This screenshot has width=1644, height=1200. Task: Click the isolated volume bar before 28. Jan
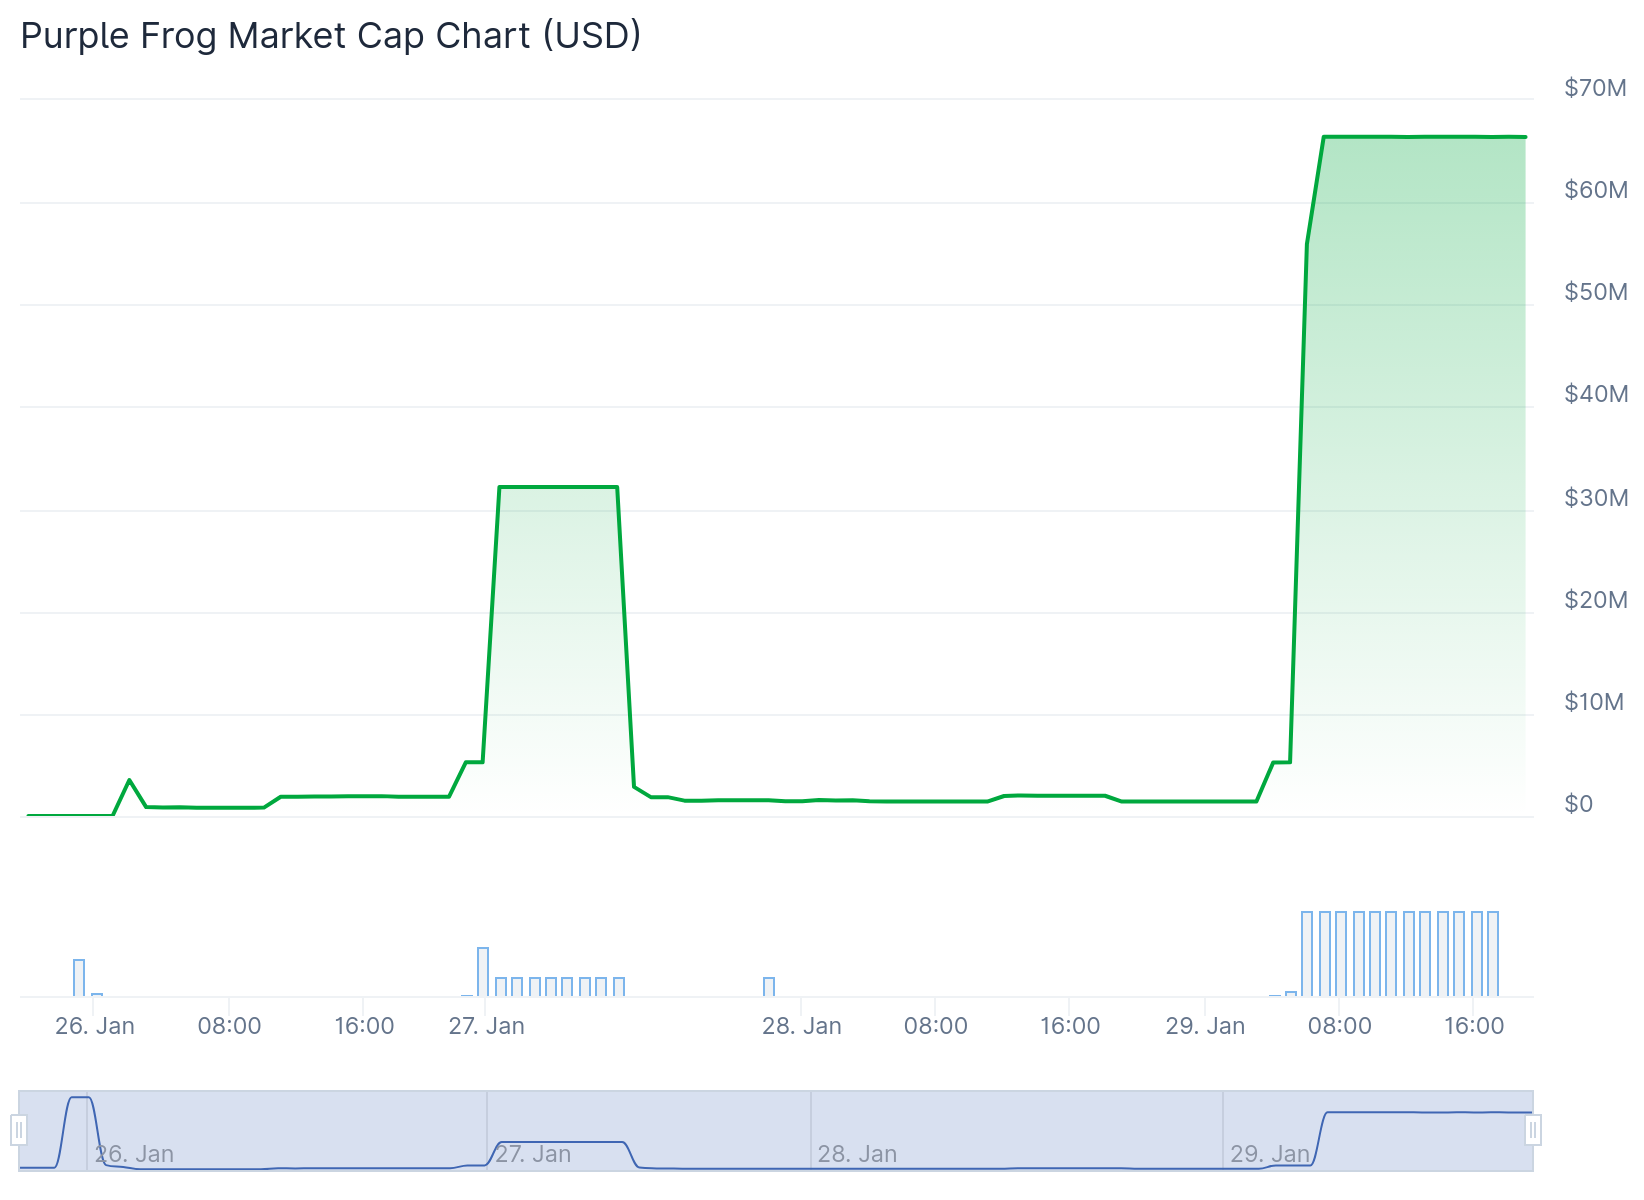click(769, 987)
